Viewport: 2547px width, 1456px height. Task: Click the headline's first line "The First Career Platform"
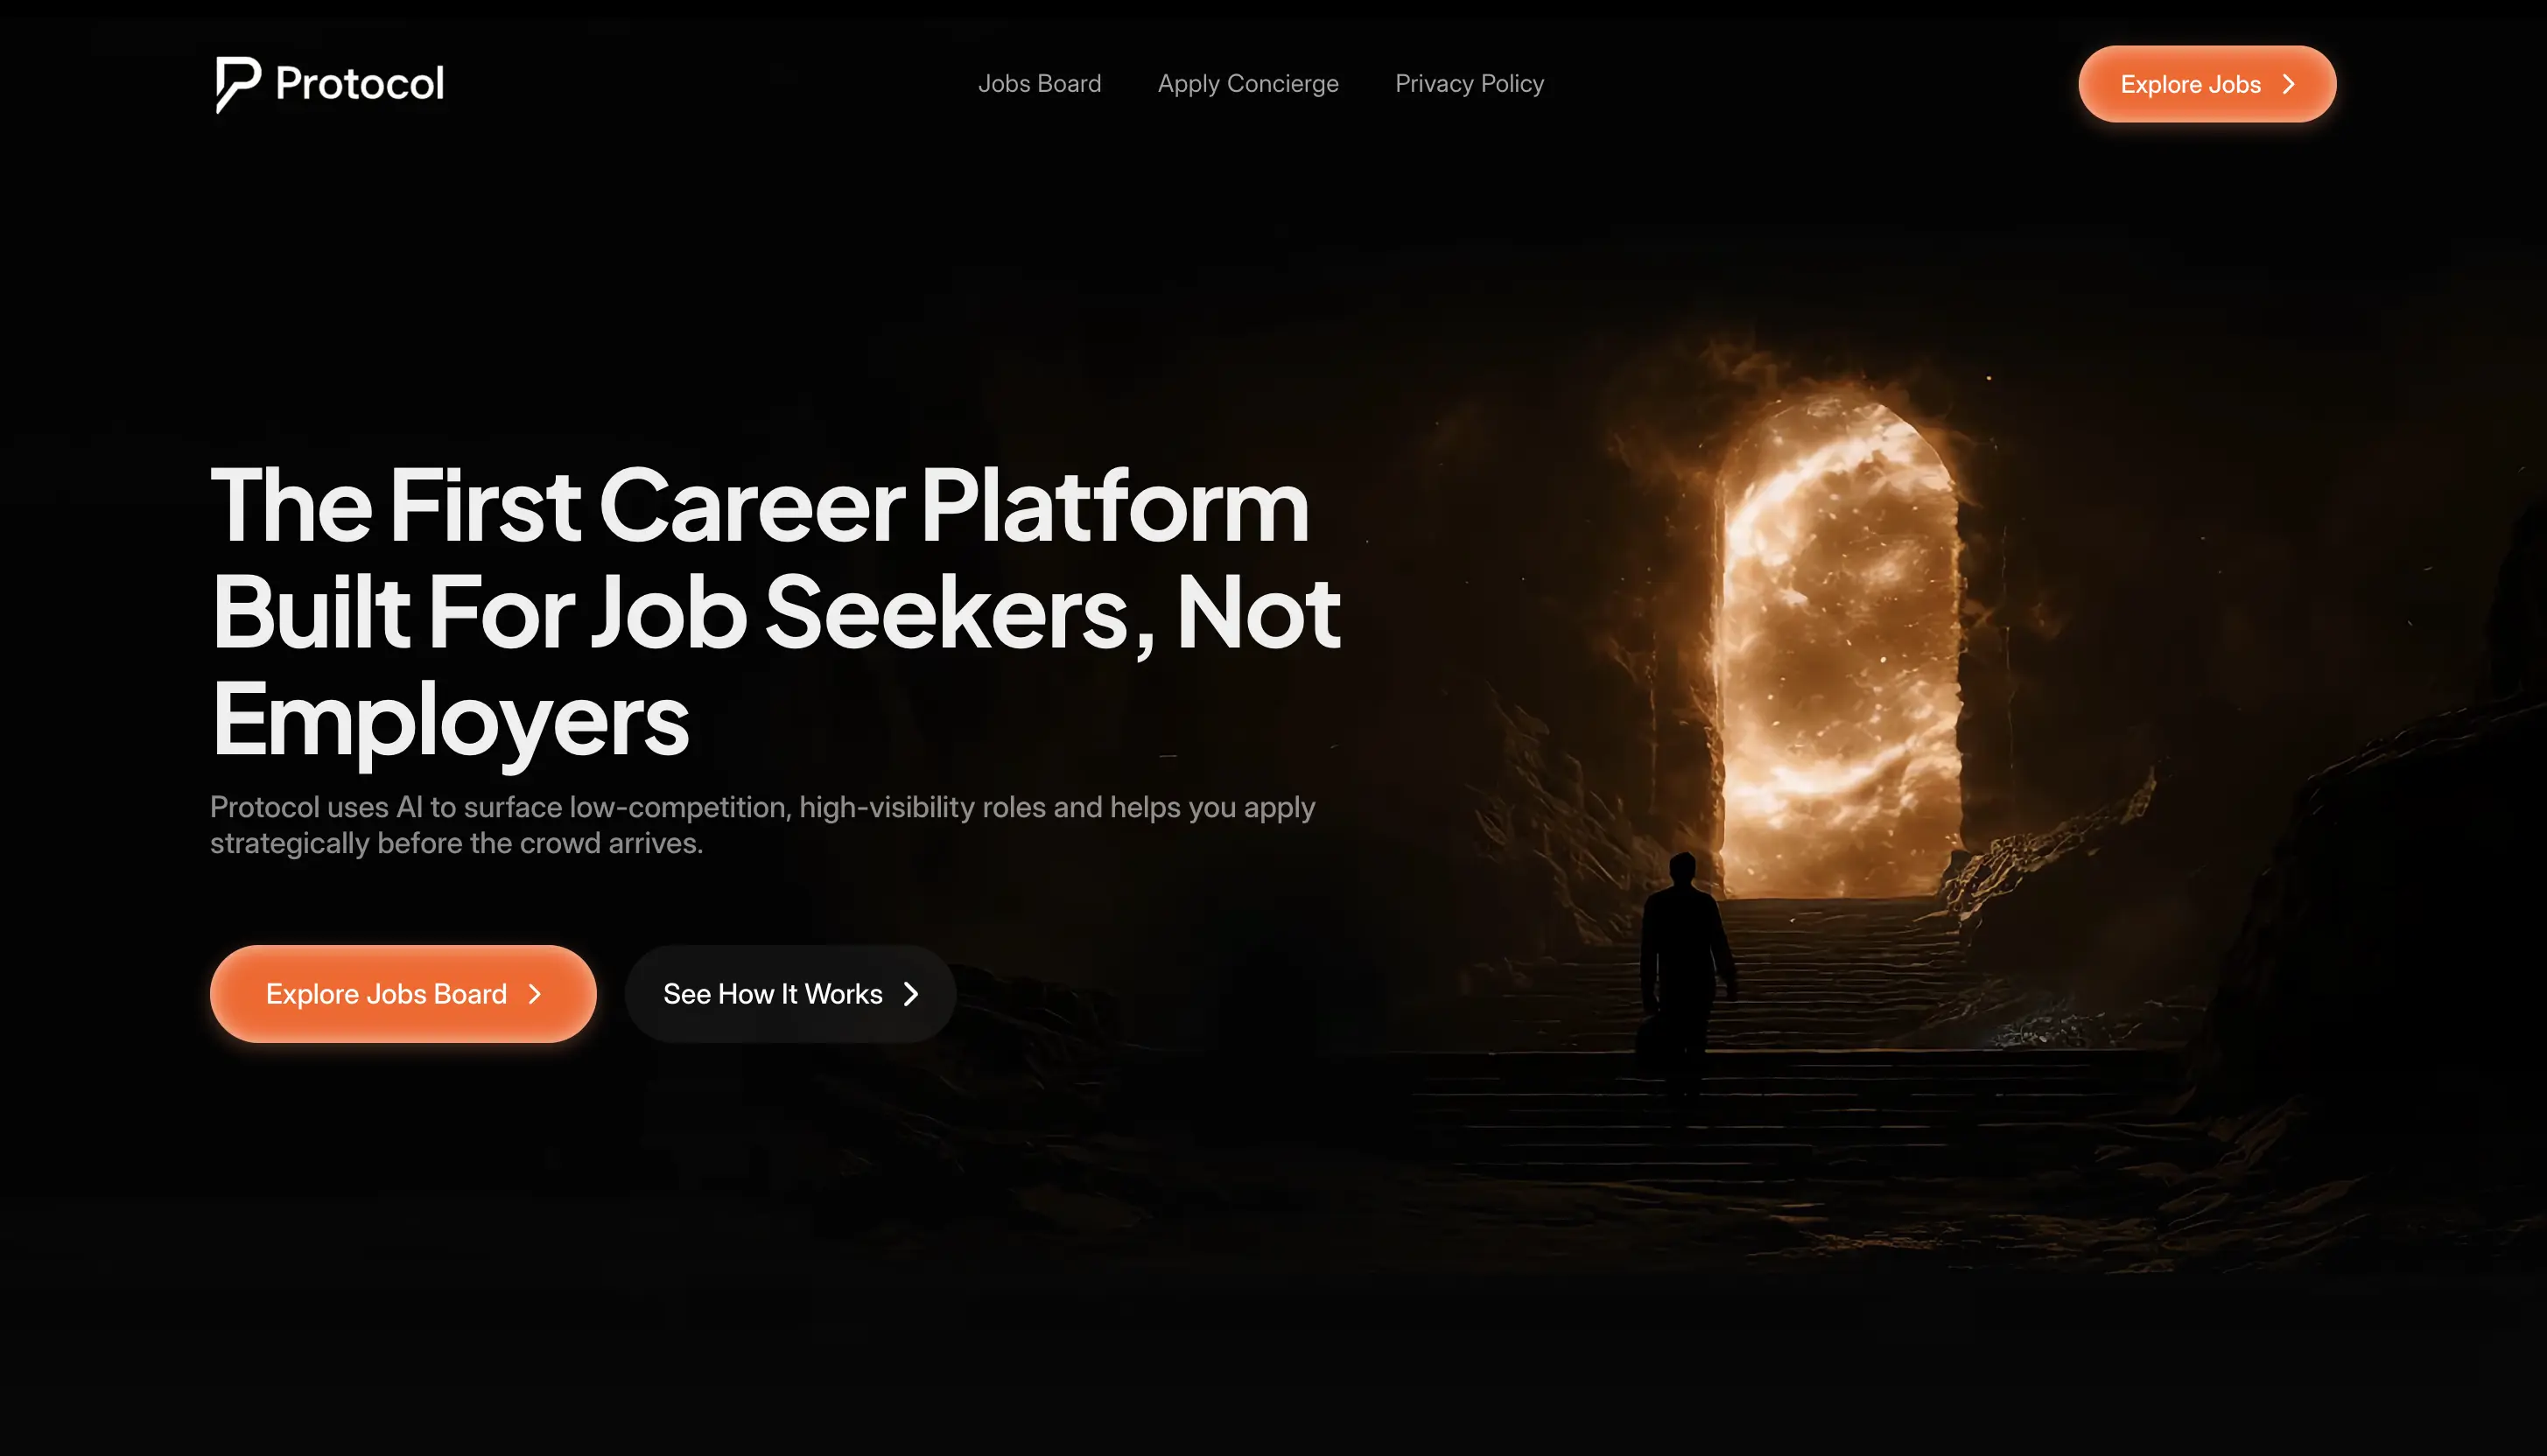tap(759, 505)
